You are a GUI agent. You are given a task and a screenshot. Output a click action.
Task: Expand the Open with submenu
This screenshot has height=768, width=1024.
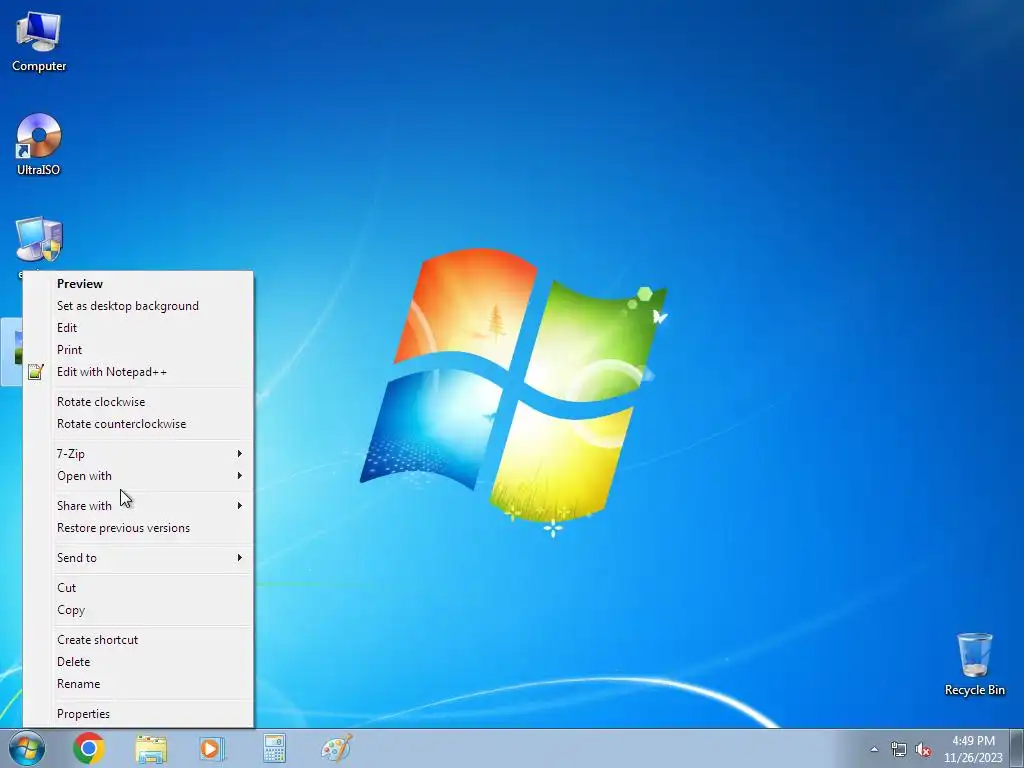coord(138,476)
